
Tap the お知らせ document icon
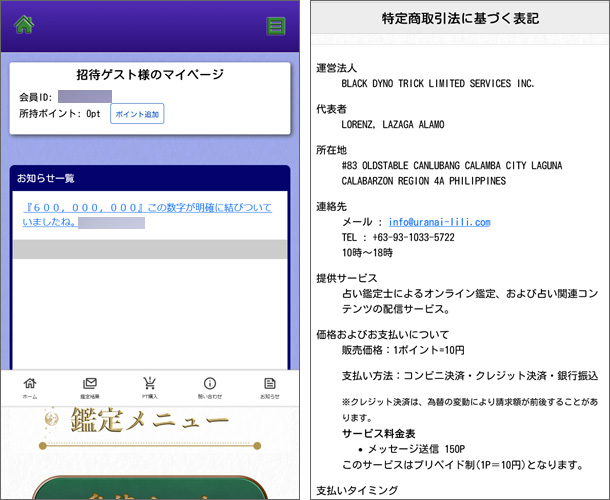click(270, 387)
